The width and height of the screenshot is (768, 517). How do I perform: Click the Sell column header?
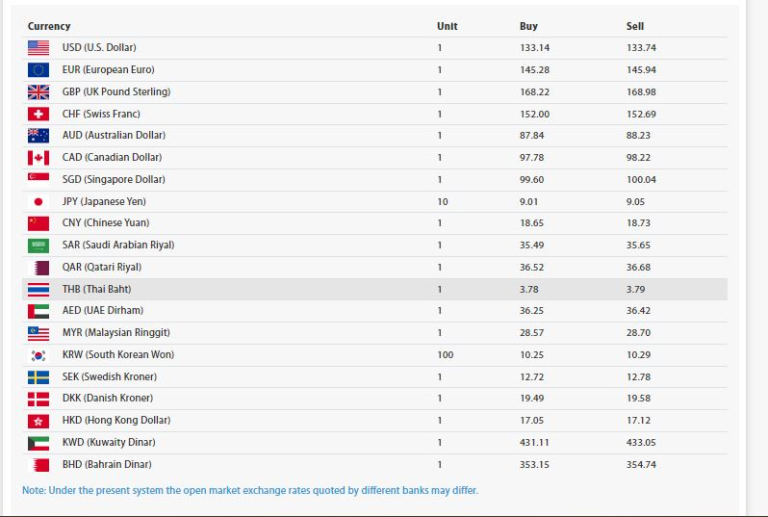coord(635,26)
